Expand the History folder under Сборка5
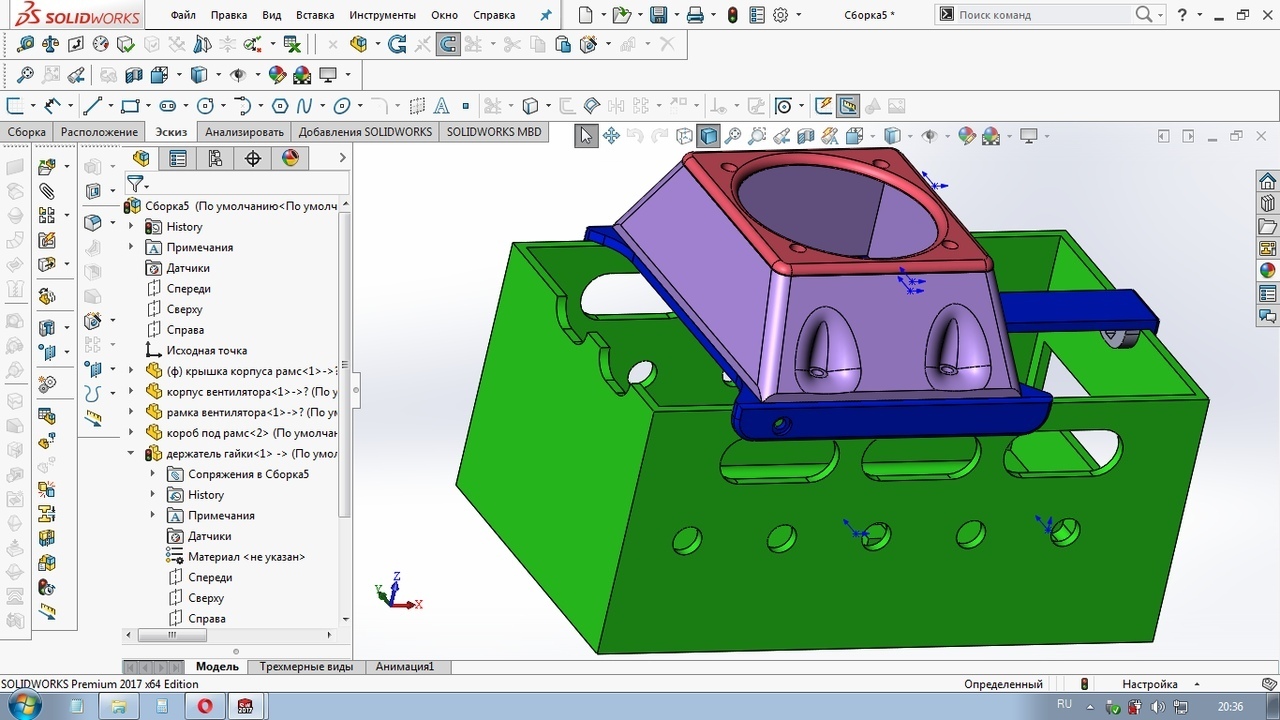 131,227
